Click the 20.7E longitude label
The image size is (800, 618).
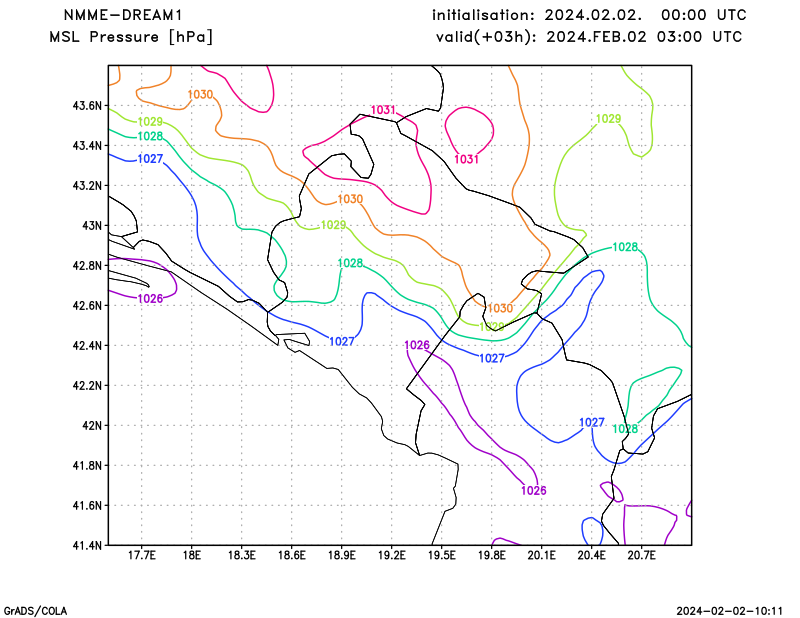click(x=642, y=555)
